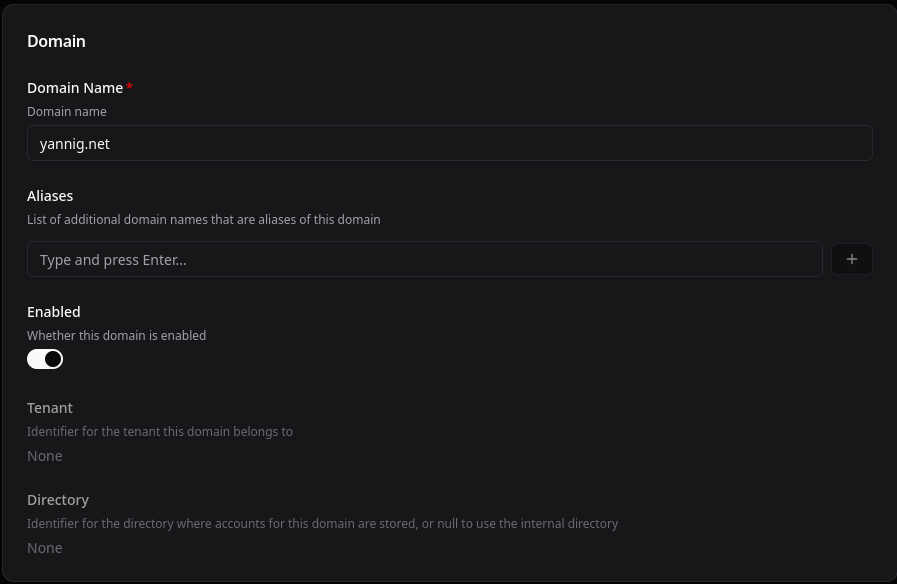The image size is (897, 584).
Task: Click the small 'Domain name' helper text
Action: 67,112
